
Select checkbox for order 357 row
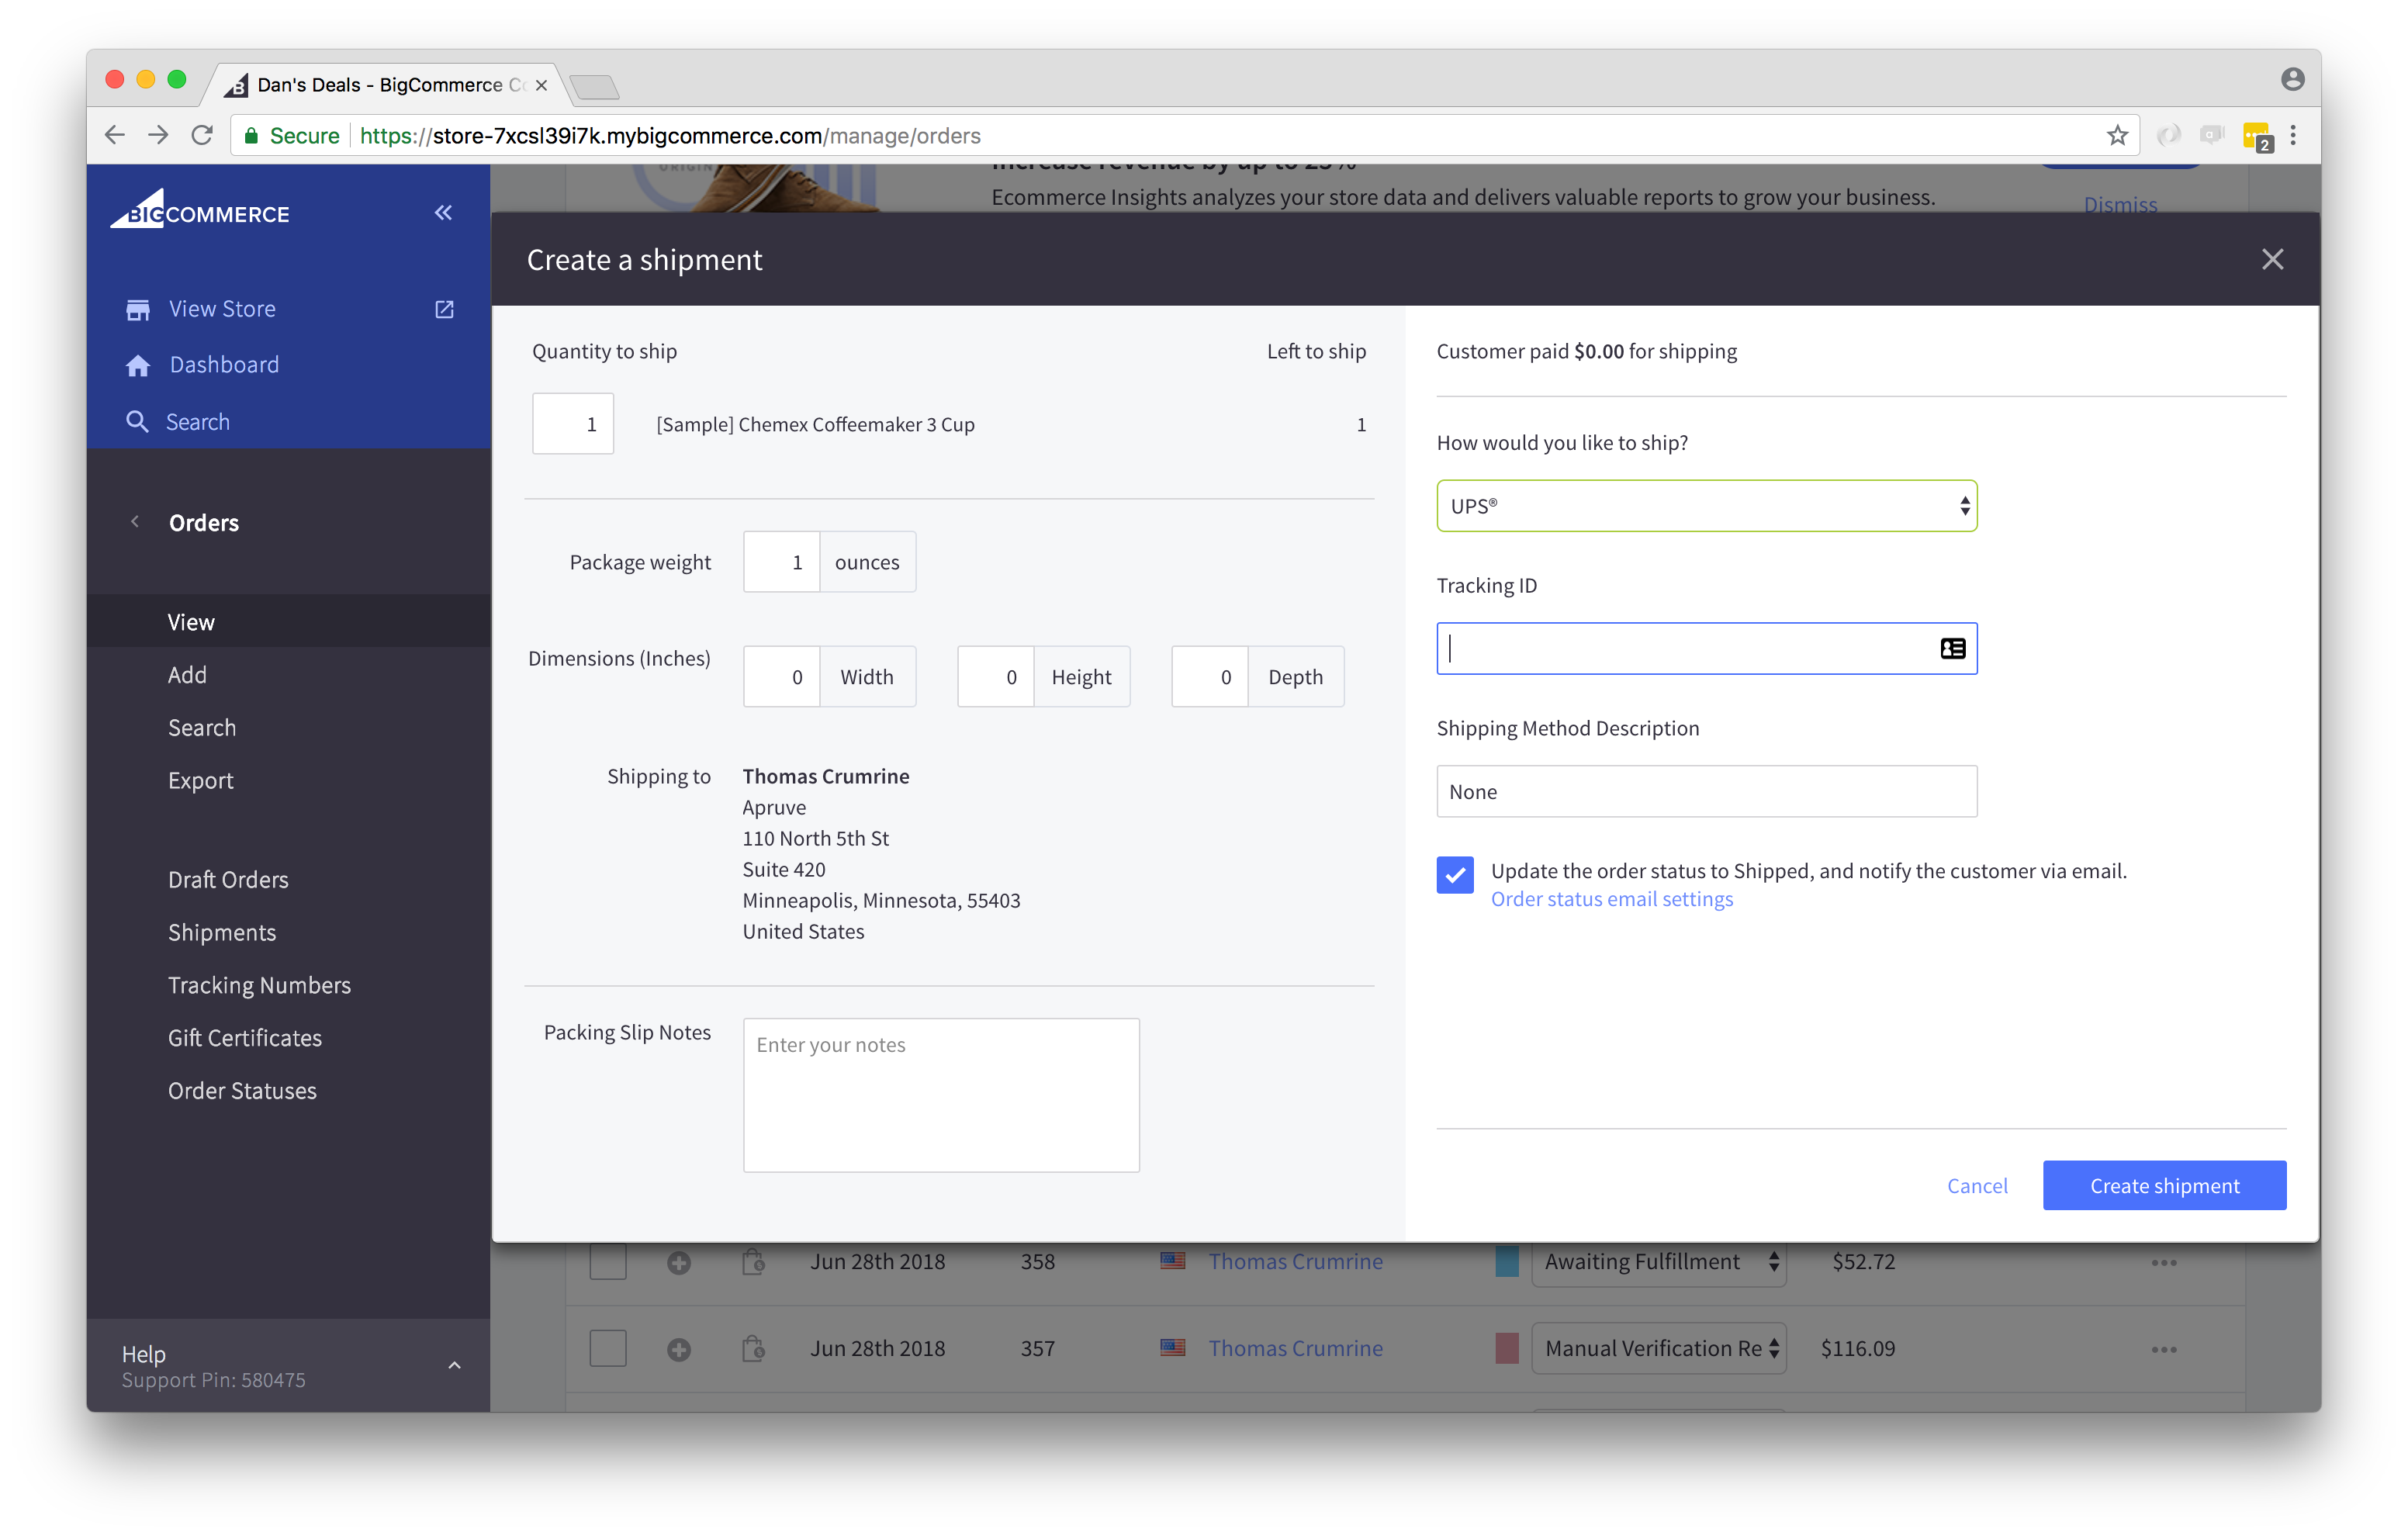click(608, 1349)
